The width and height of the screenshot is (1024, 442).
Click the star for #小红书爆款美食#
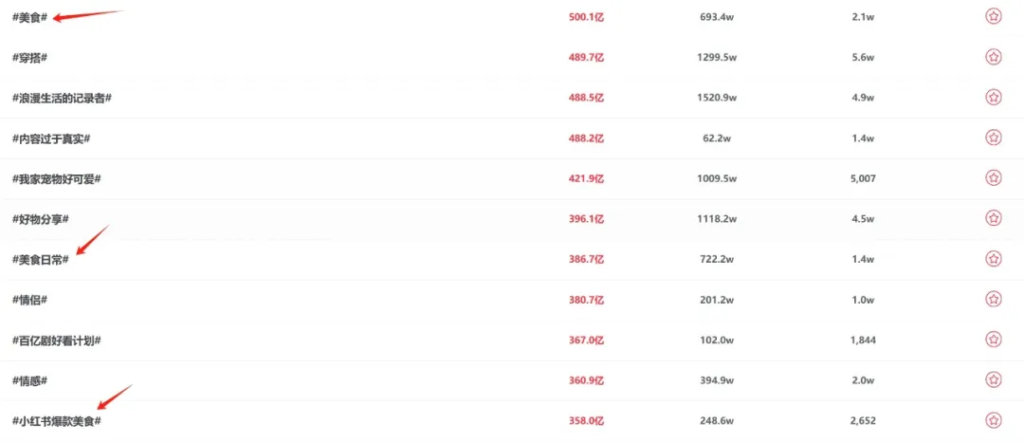click(993, 420)
